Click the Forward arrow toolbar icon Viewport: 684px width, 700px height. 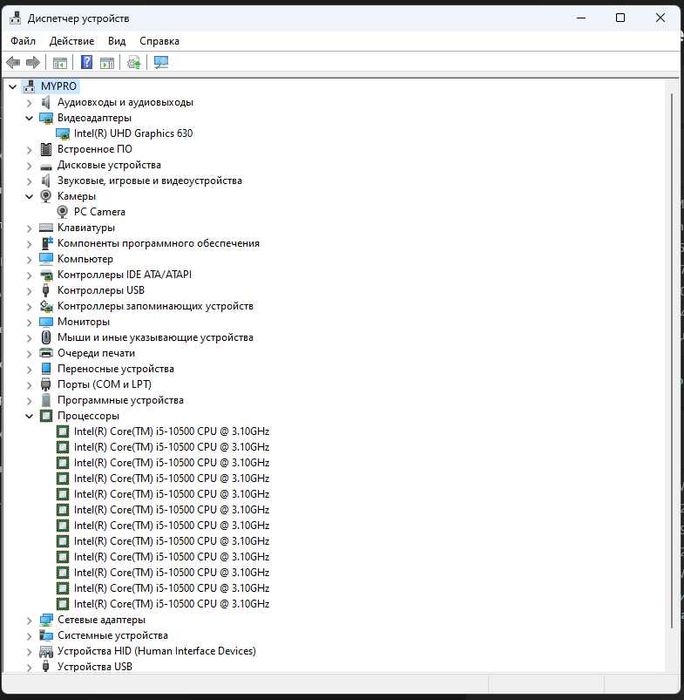[x=33, y=62]
